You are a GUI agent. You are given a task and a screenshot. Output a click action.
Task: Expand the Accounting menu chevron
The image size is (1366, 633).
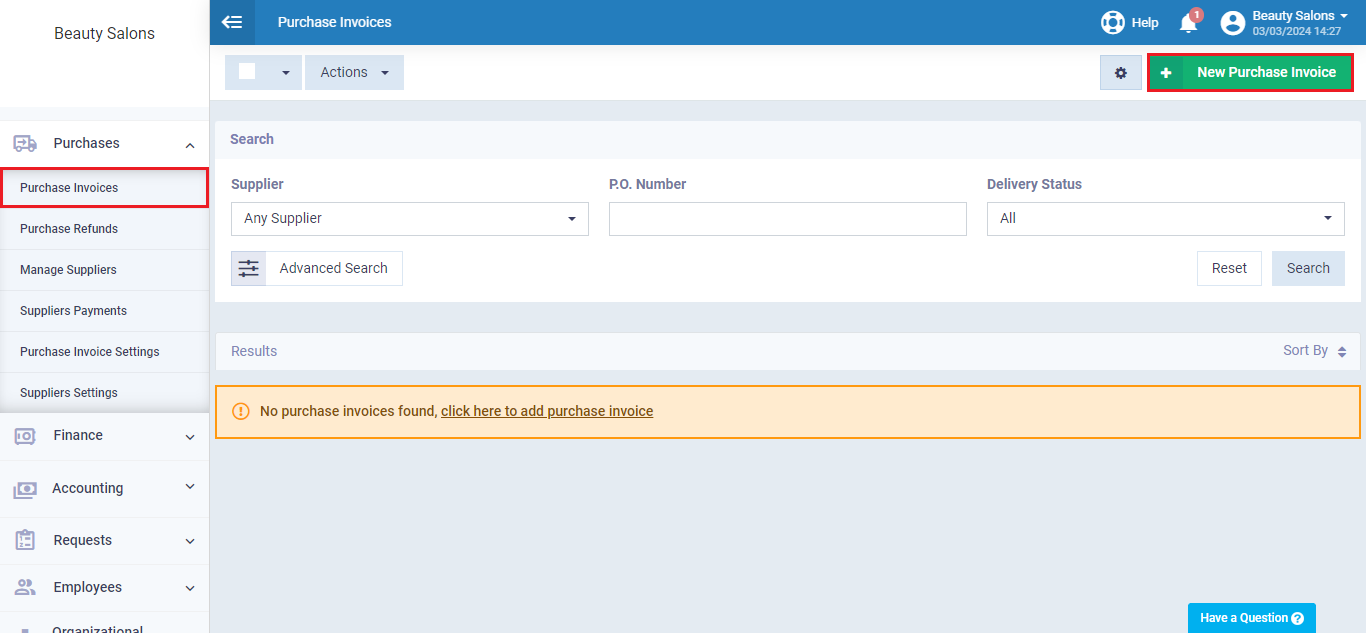(x=190, y=487)
